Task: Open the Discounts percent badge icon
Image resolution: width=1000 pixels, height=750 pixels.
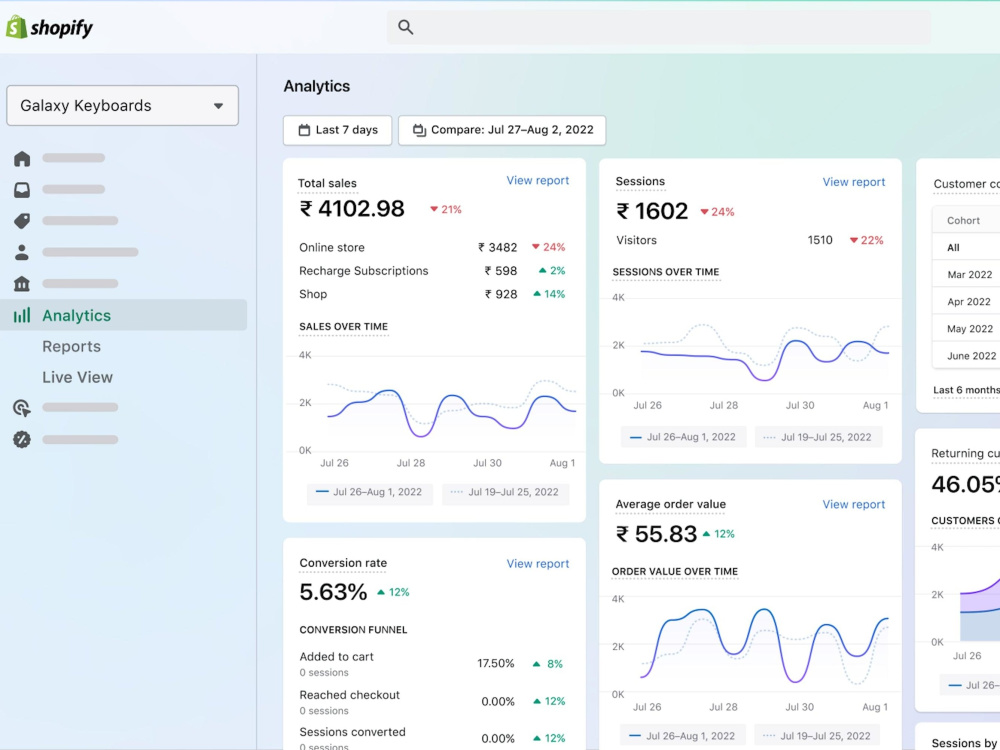Action: coord(22,439)
